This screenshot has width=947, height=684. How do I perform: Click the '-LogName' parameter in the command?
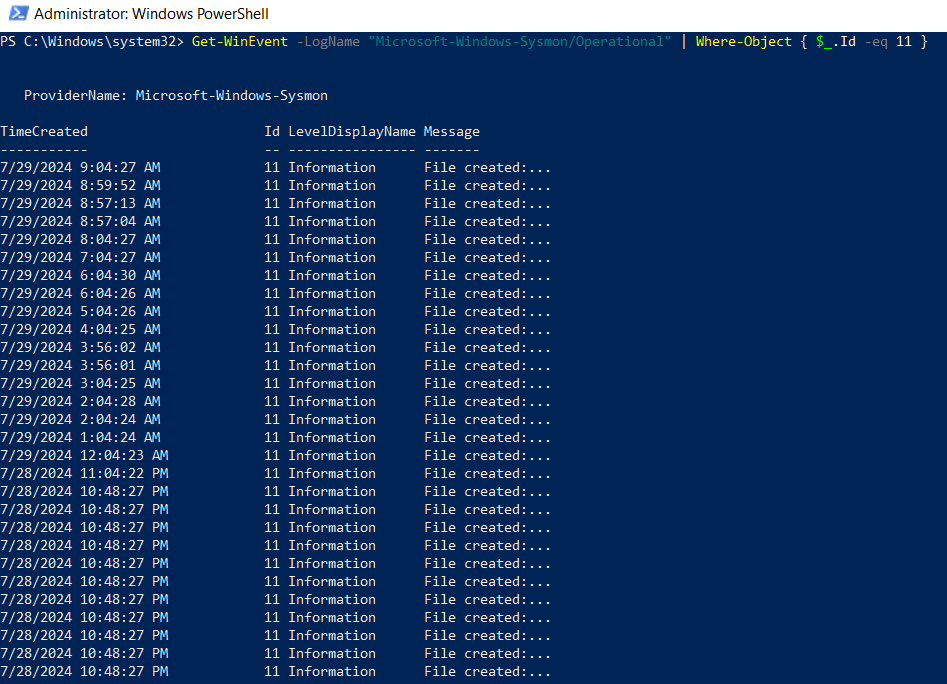tap(328, 42)
